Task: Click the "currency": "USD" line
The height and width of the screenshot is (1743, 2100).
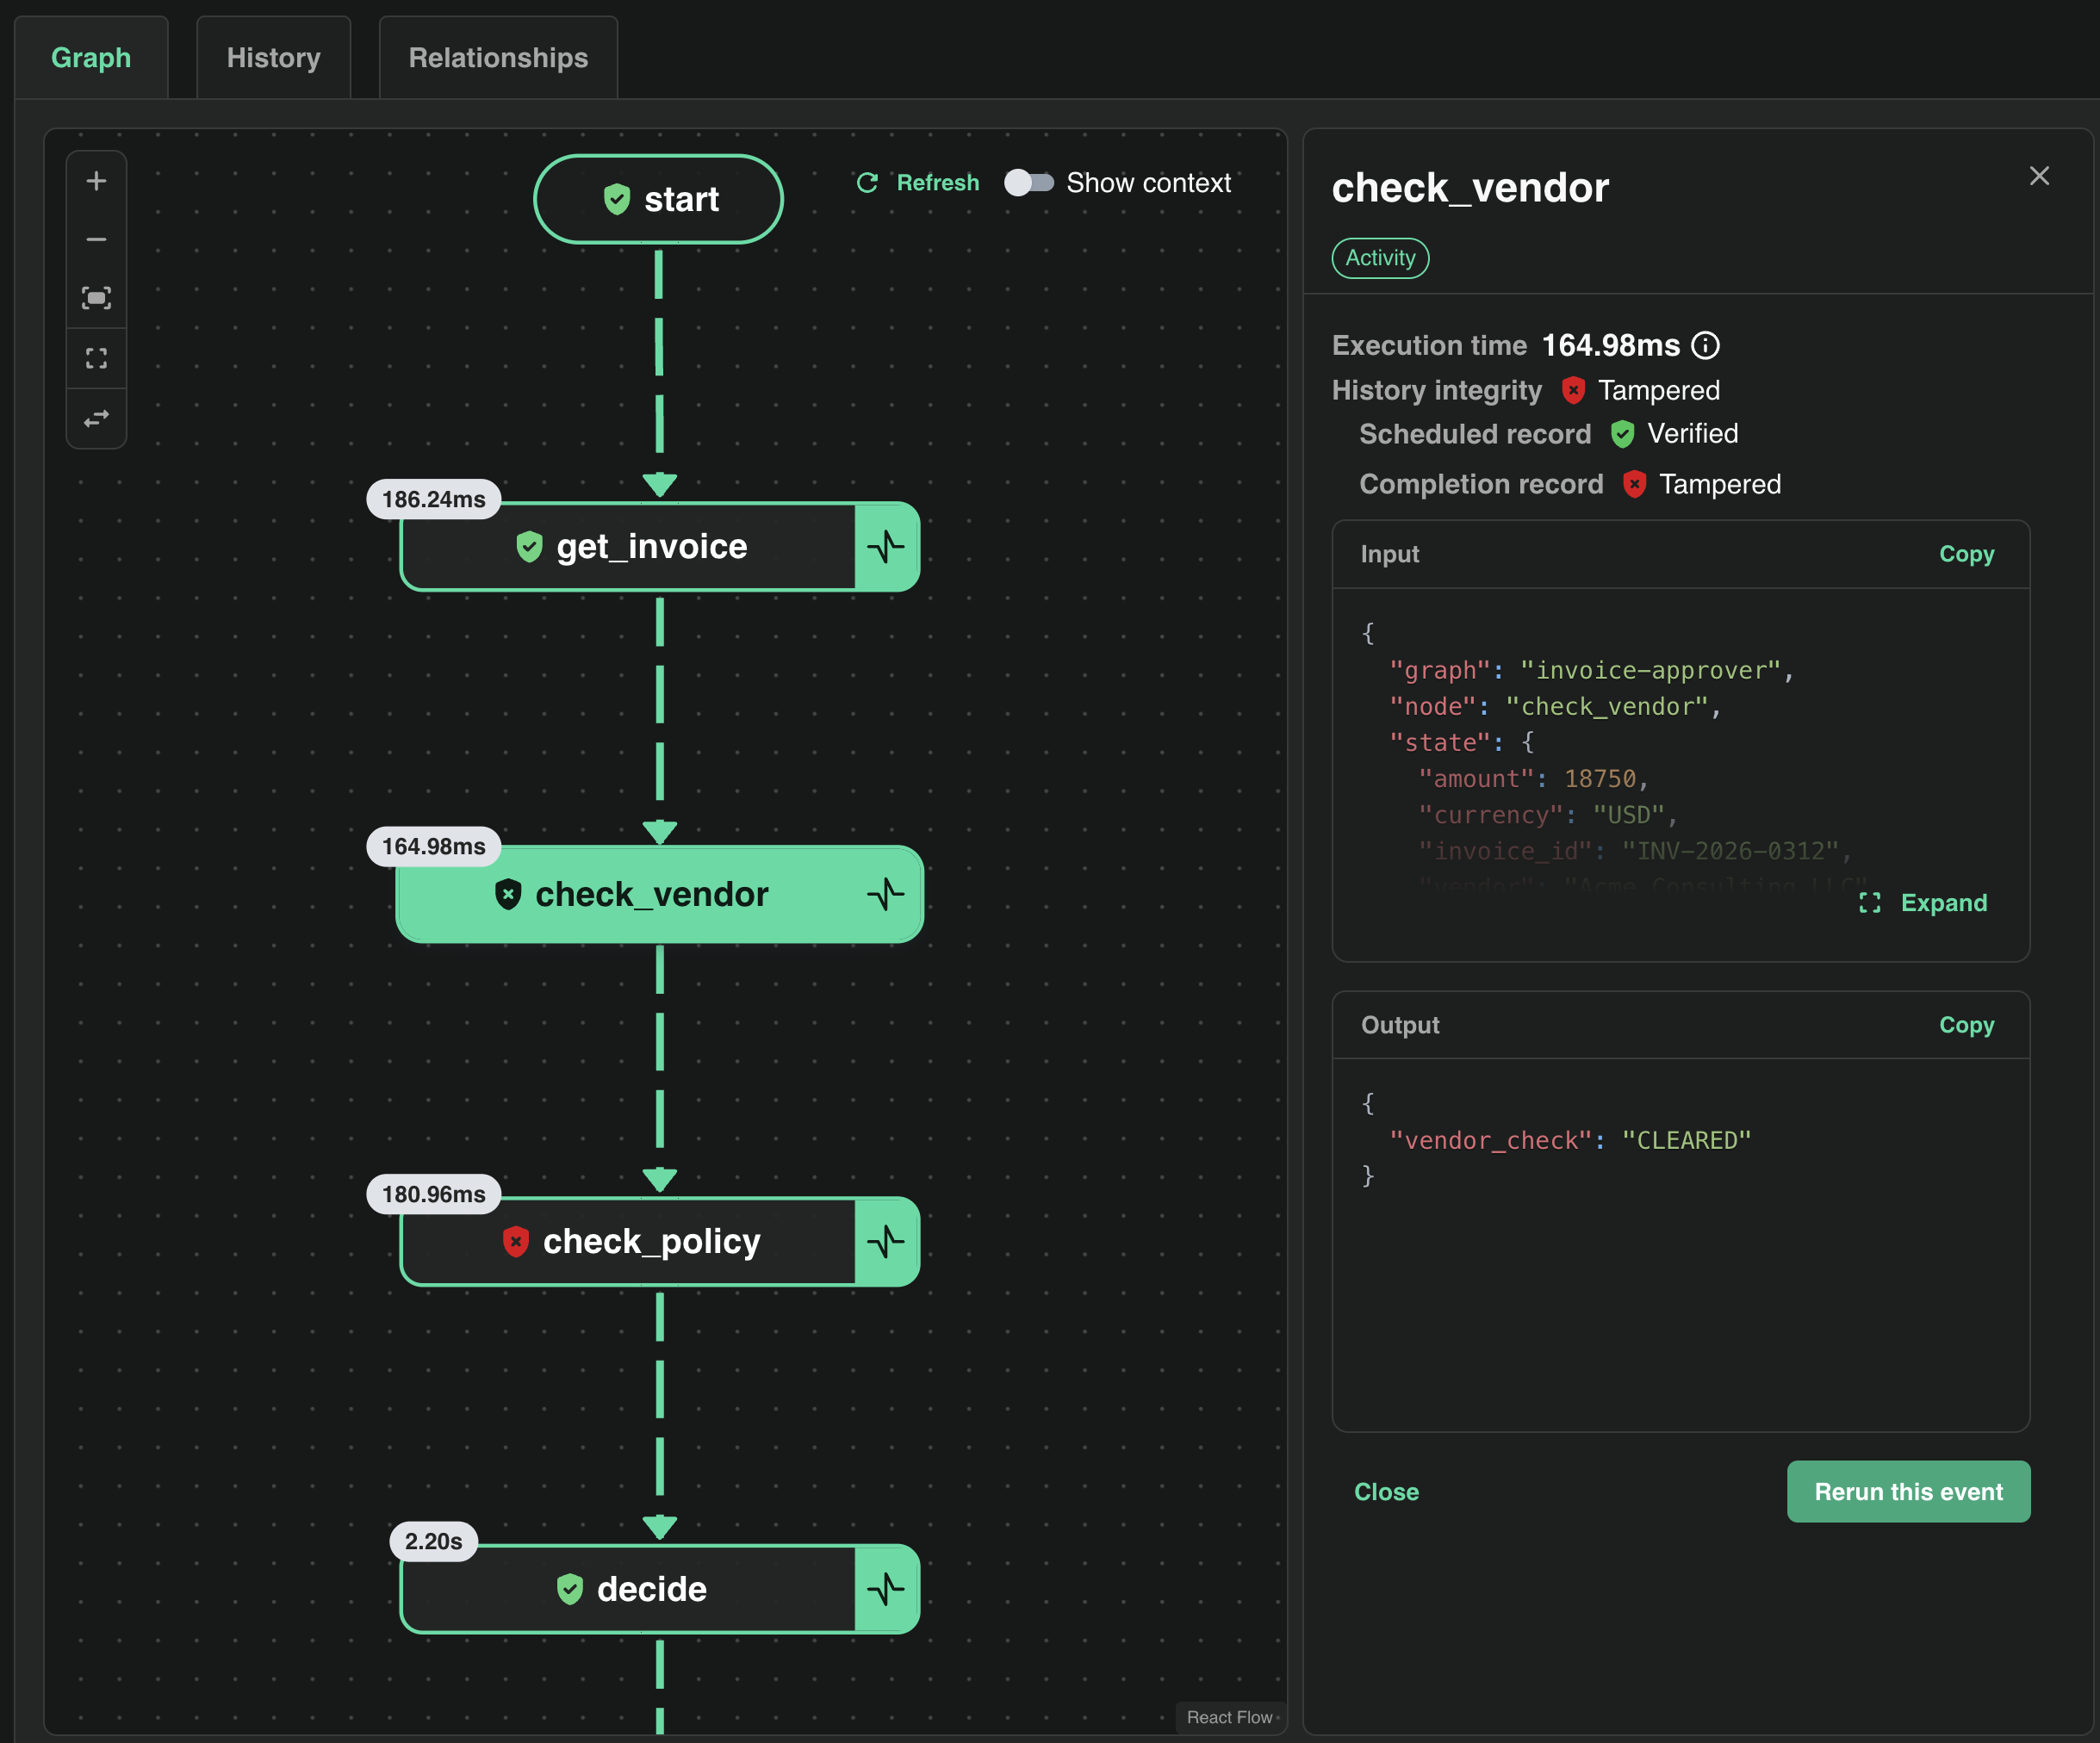Action: [x=1547, y=815]
